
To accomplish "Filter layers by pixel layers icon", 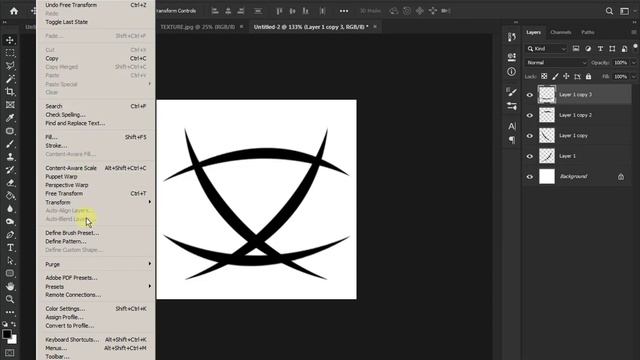I will [576, 49].
